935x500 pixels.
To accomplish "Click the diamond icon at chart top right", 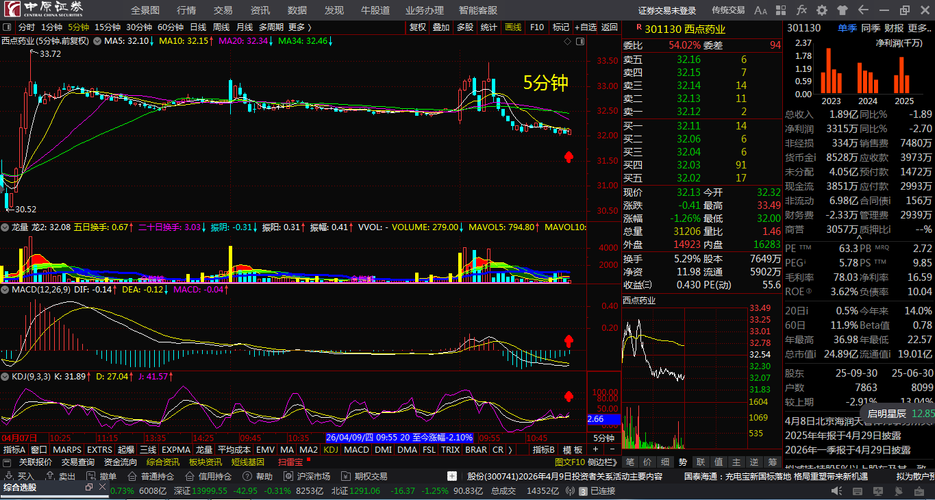I will point(566,41).
